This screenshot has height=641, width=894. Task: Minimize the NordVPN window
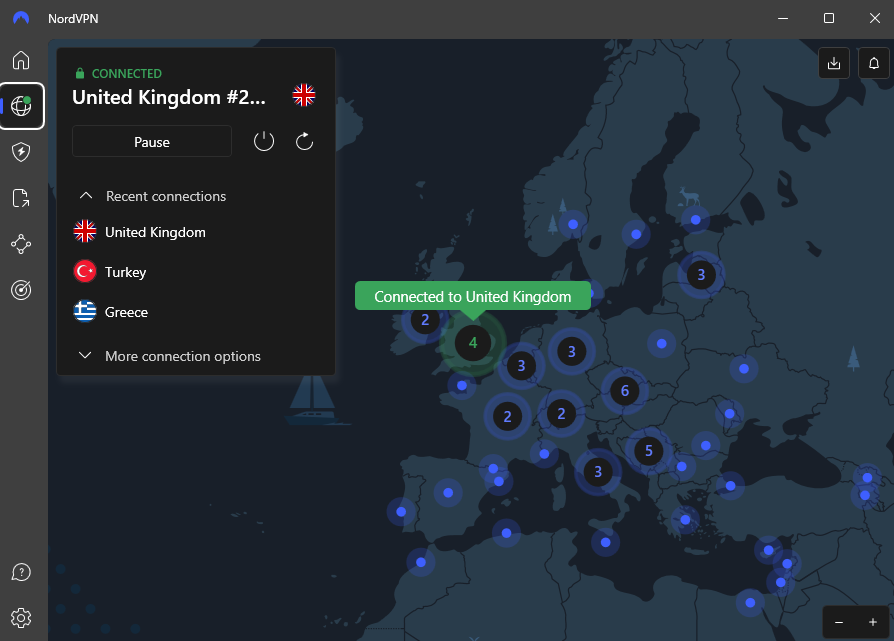click(783, 18)
